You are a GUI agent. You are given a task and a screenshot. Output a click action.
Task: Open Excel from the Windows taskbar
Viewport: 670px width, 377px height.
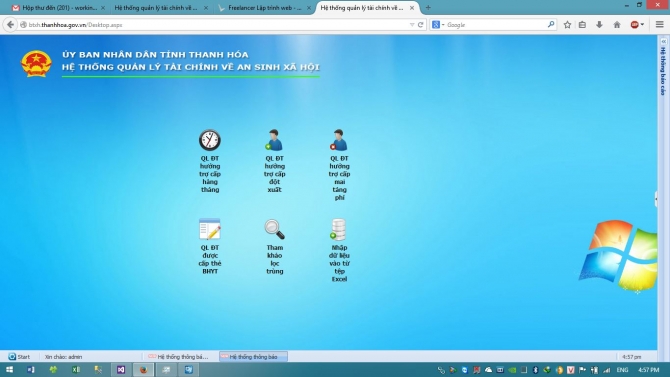tap(76, 370)
